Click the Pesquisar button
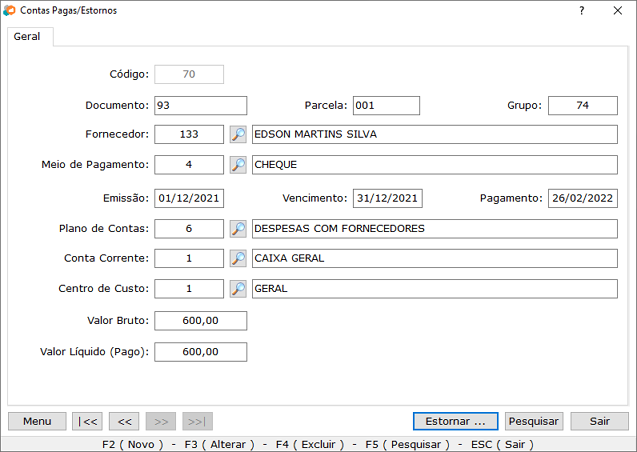 click(x=533, y=421)
